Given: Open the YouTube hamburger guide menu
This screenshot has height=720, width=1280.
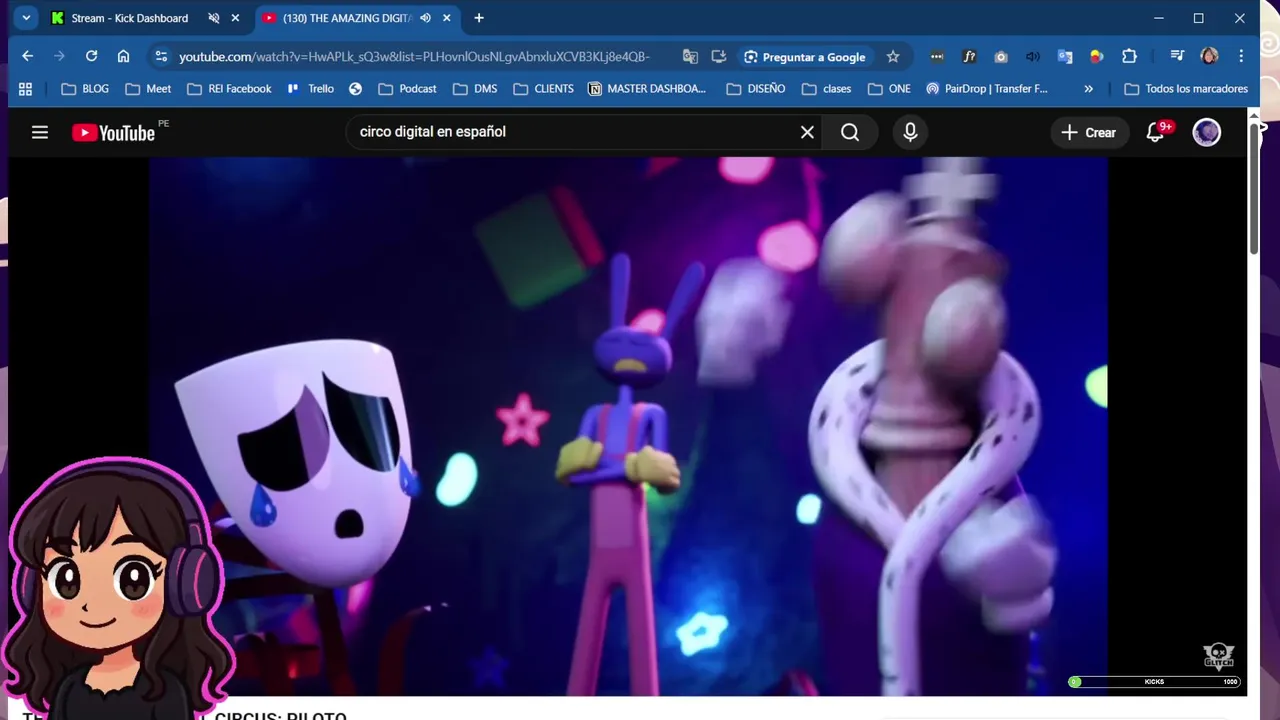Looking at the screenshot, I should (40, 132).
